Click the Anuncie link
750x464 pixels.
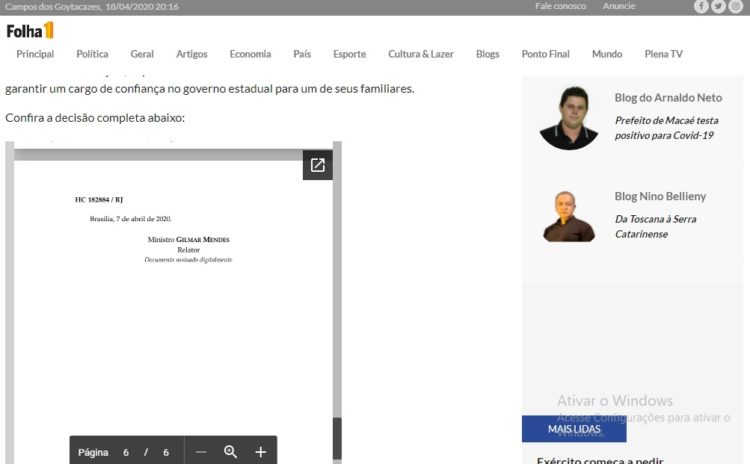pyautogui.click(x=619, y=6)
